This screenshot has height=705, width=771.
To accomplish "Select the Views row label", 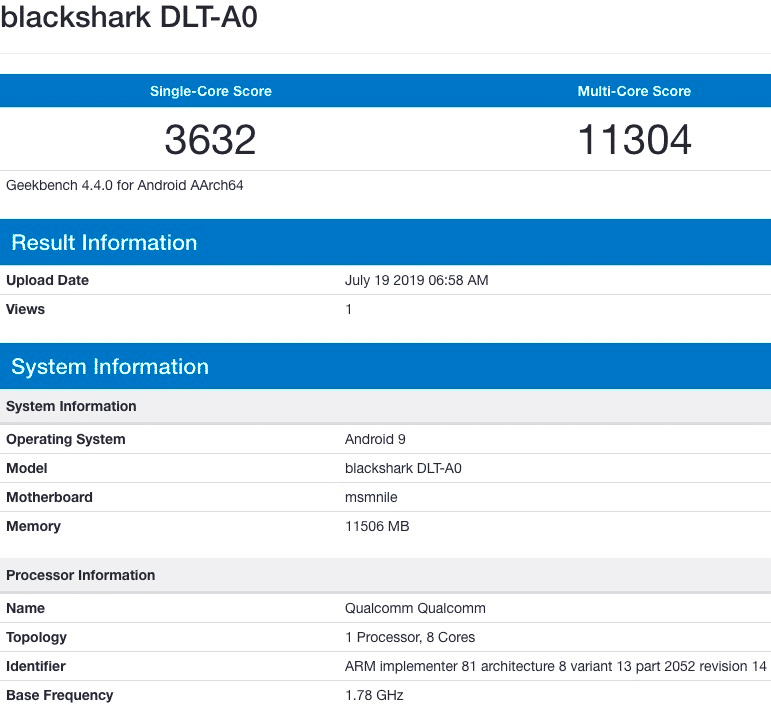I will [x=26, y=309].
